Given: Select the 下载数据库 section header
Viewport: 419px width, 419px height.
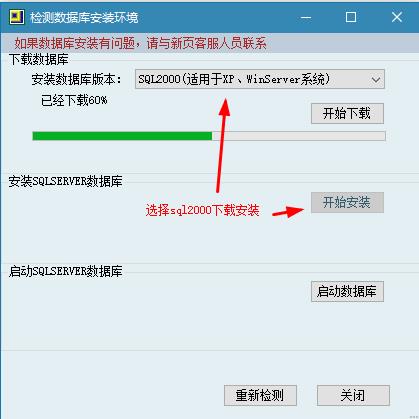Looking at the screenshot, I should point(39,59).
